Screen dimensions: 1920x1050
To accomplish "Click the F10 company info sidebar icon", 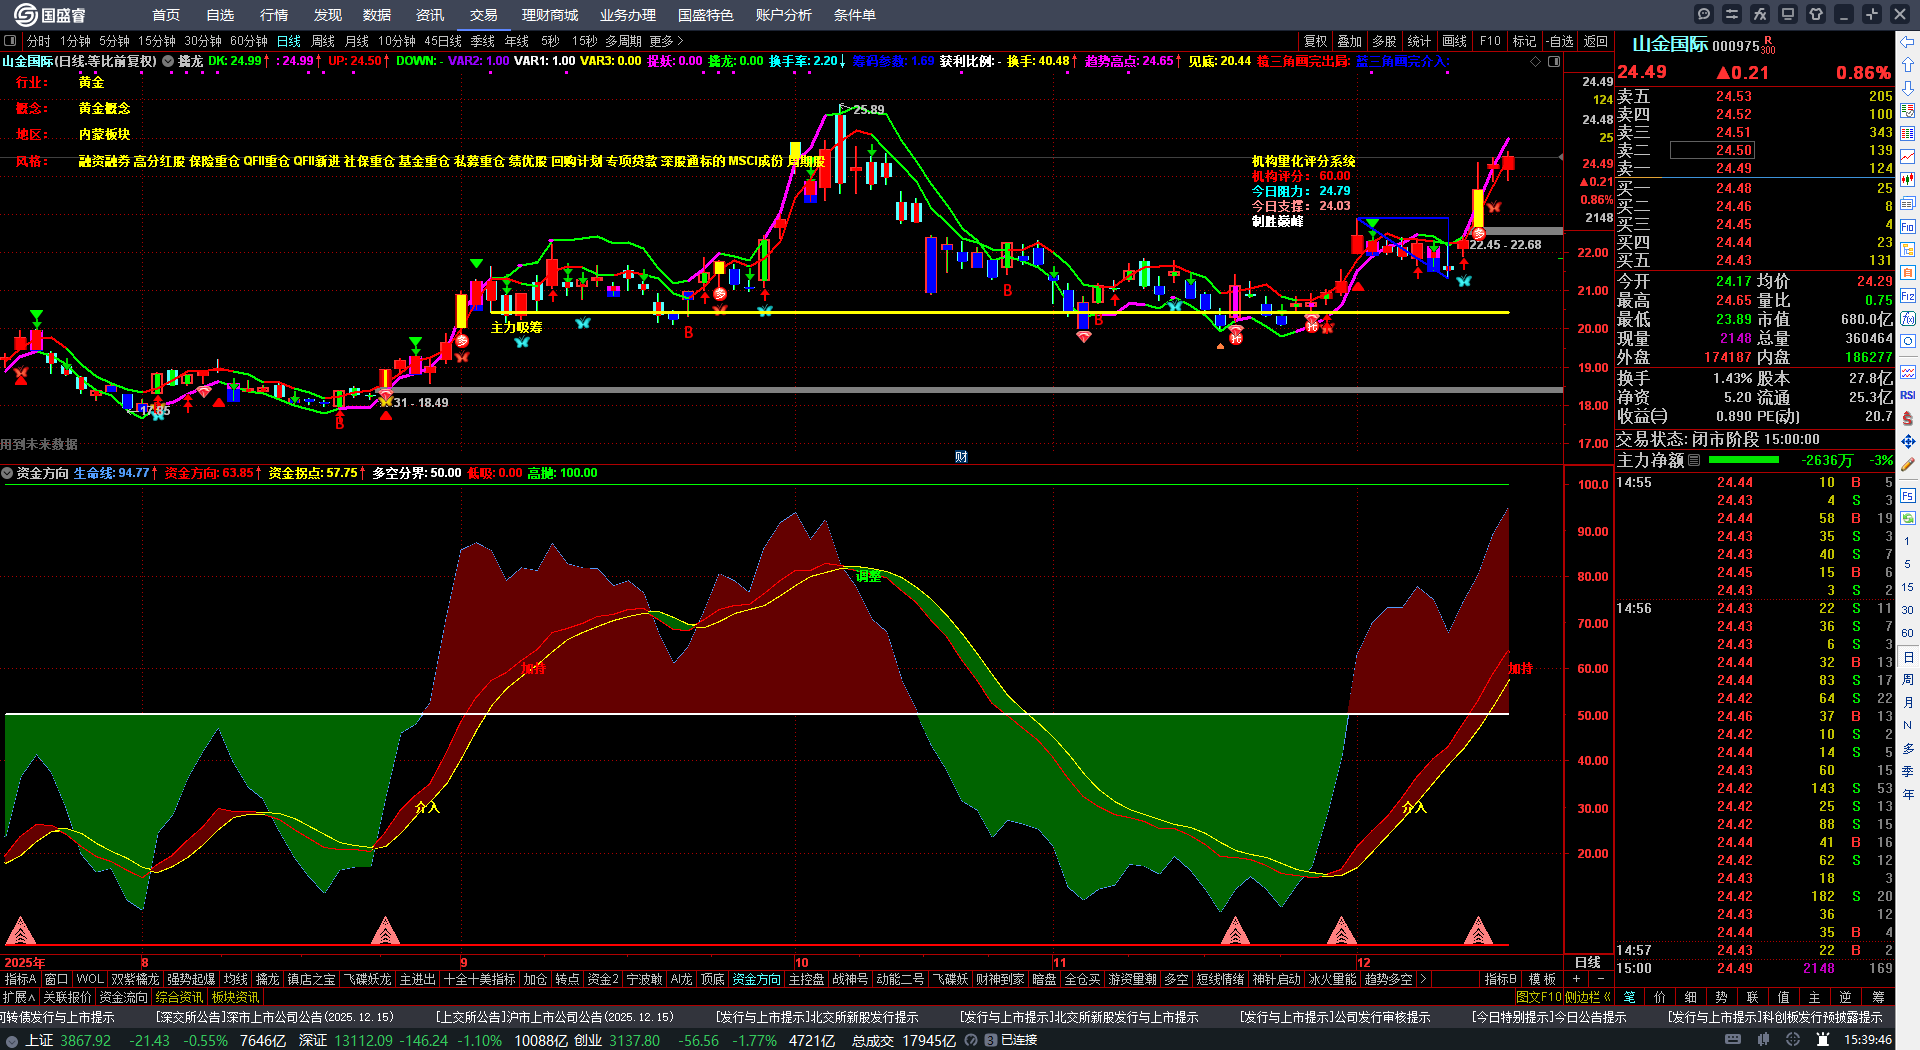I will 1908,227.
